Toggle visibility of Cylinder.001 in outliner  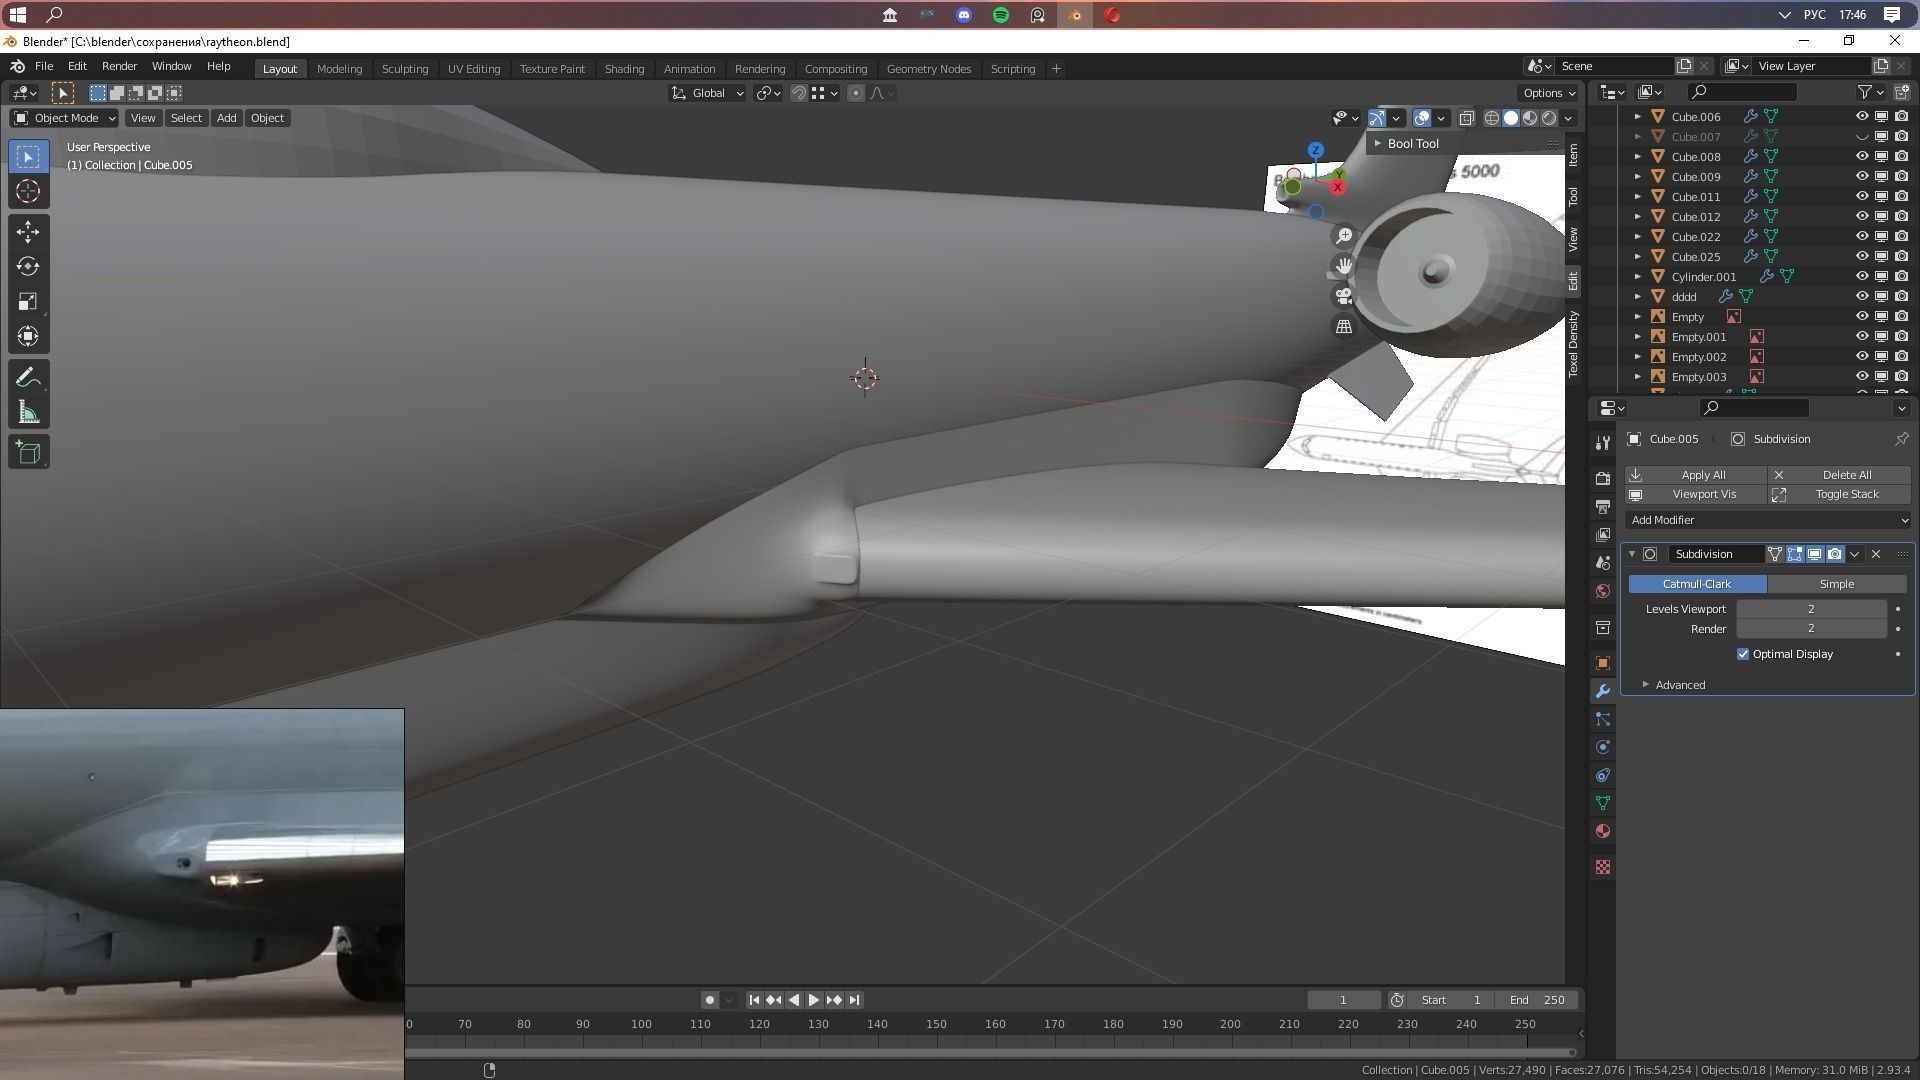pyautogui.click(x=1862, y=277)
